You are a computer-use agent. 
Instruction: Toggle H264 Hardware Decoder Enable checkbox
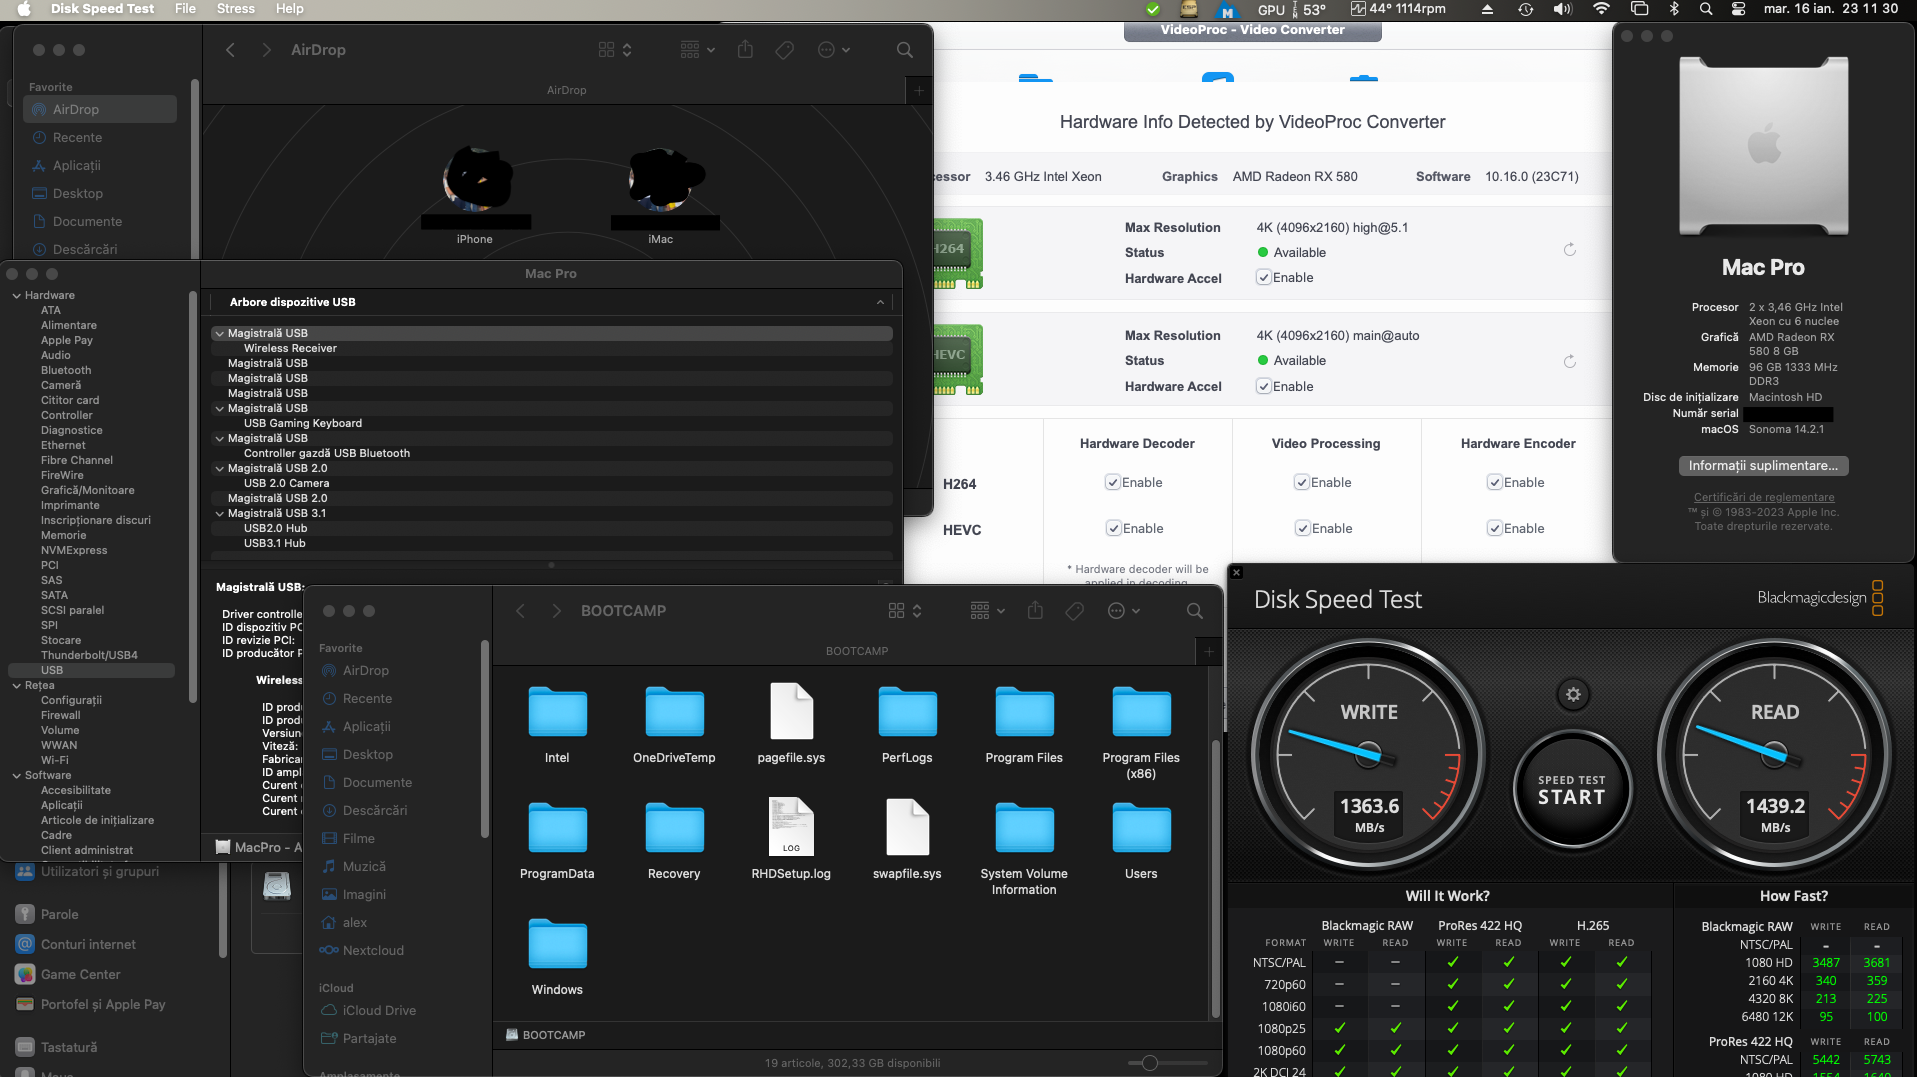tap(1112, 482)
